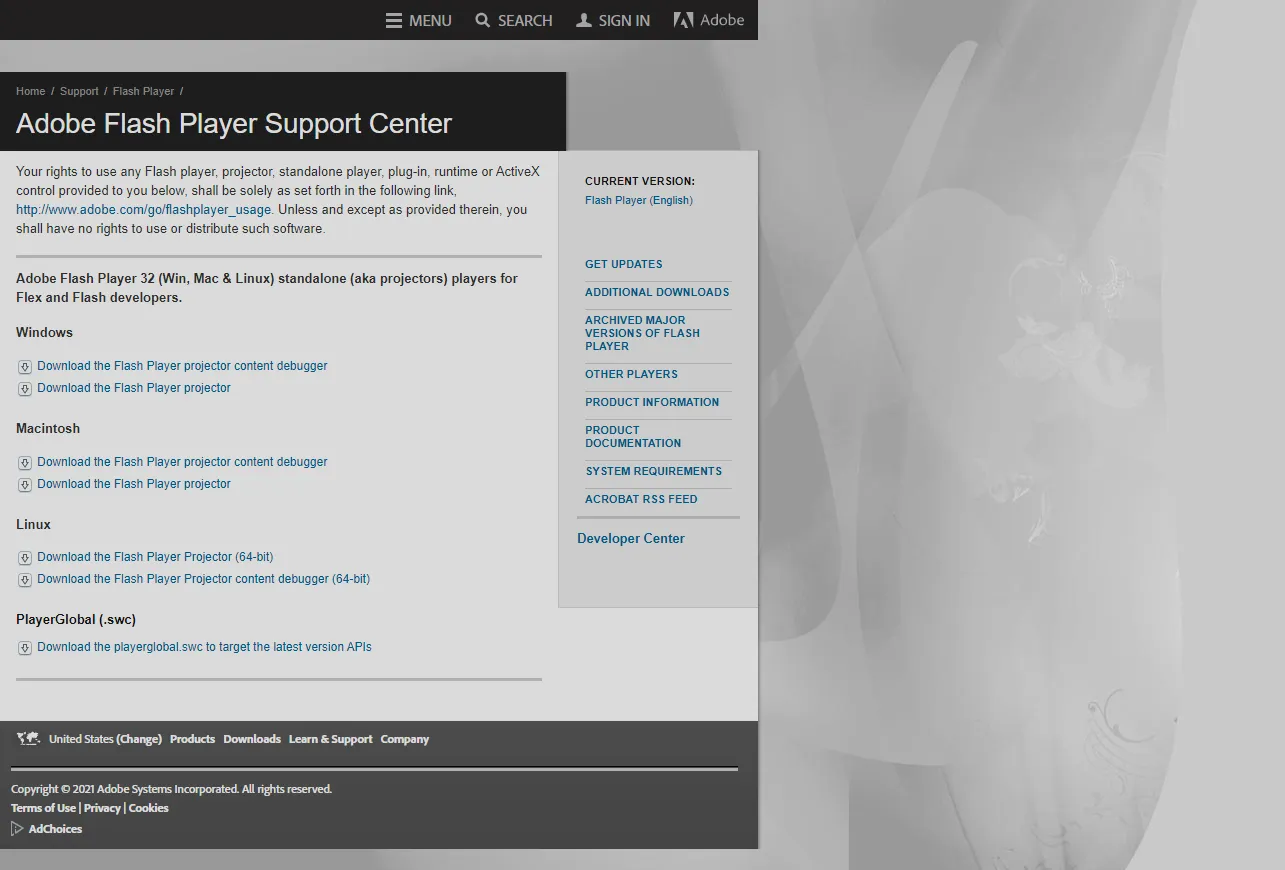Click the world map region icon
The image size is (1285, 870).
[x=28, y=739]
